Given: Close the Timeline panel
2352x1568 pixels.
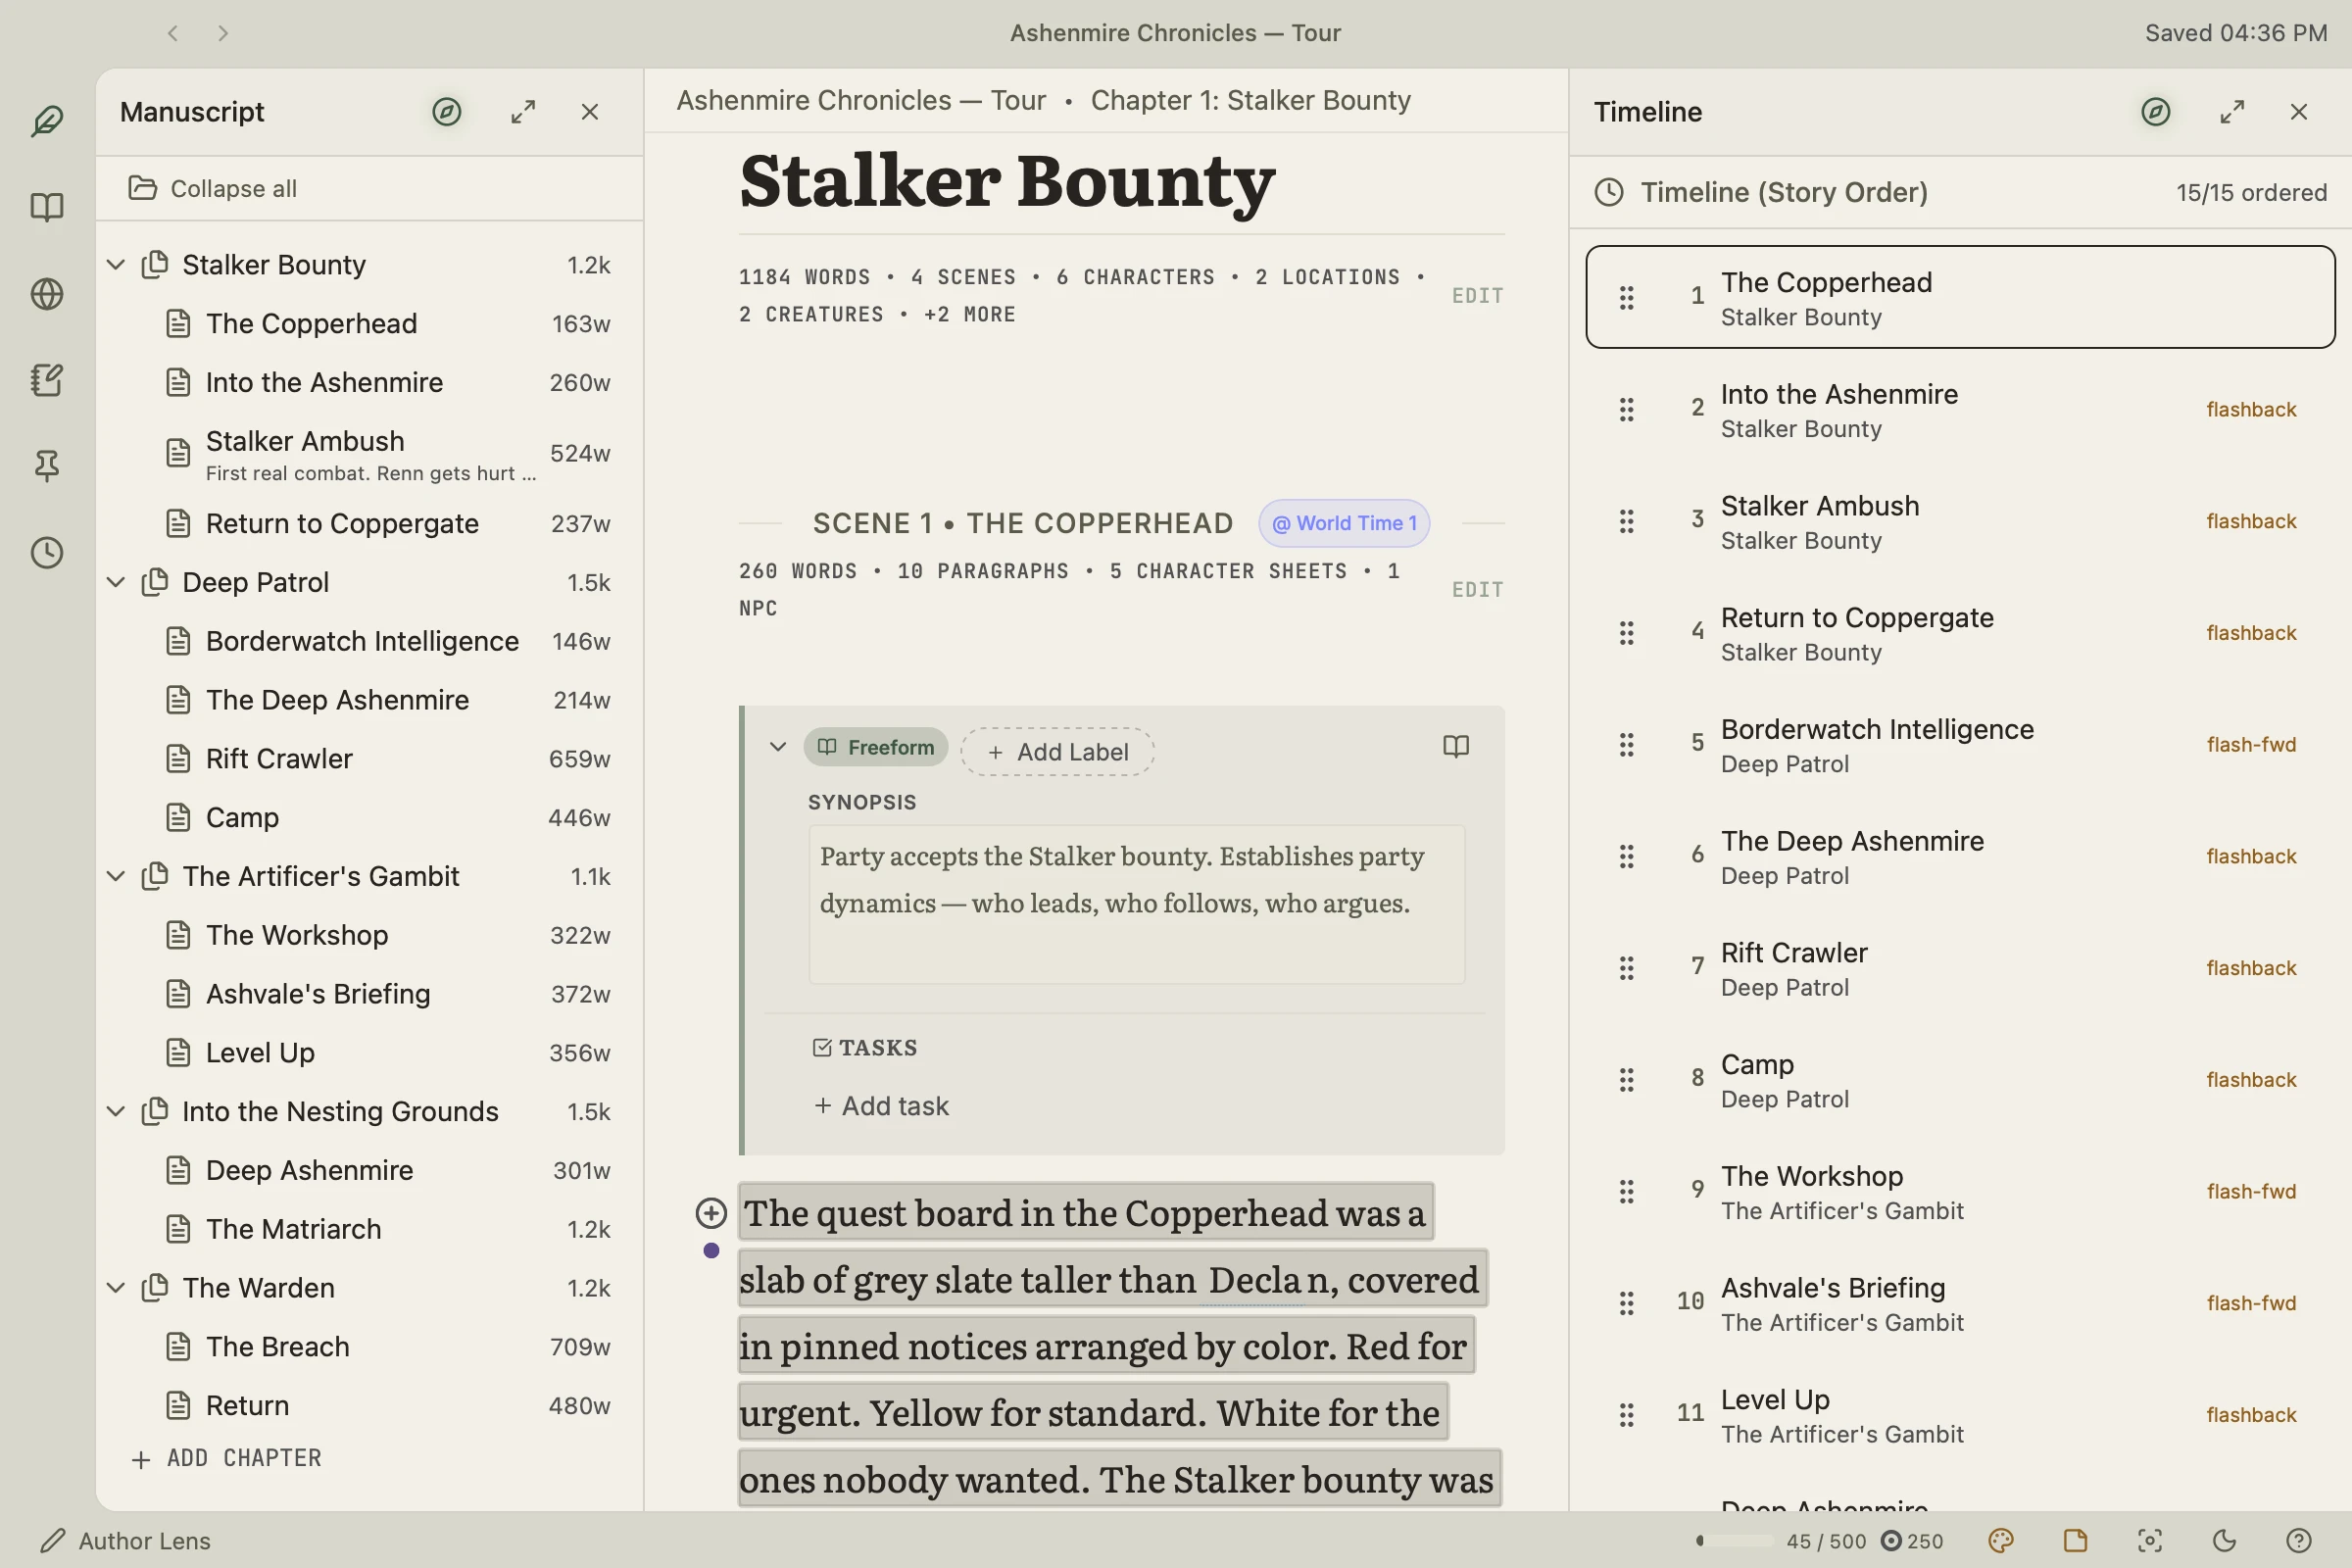Looking at the screenshot, I should click(x=2299, y=112).
